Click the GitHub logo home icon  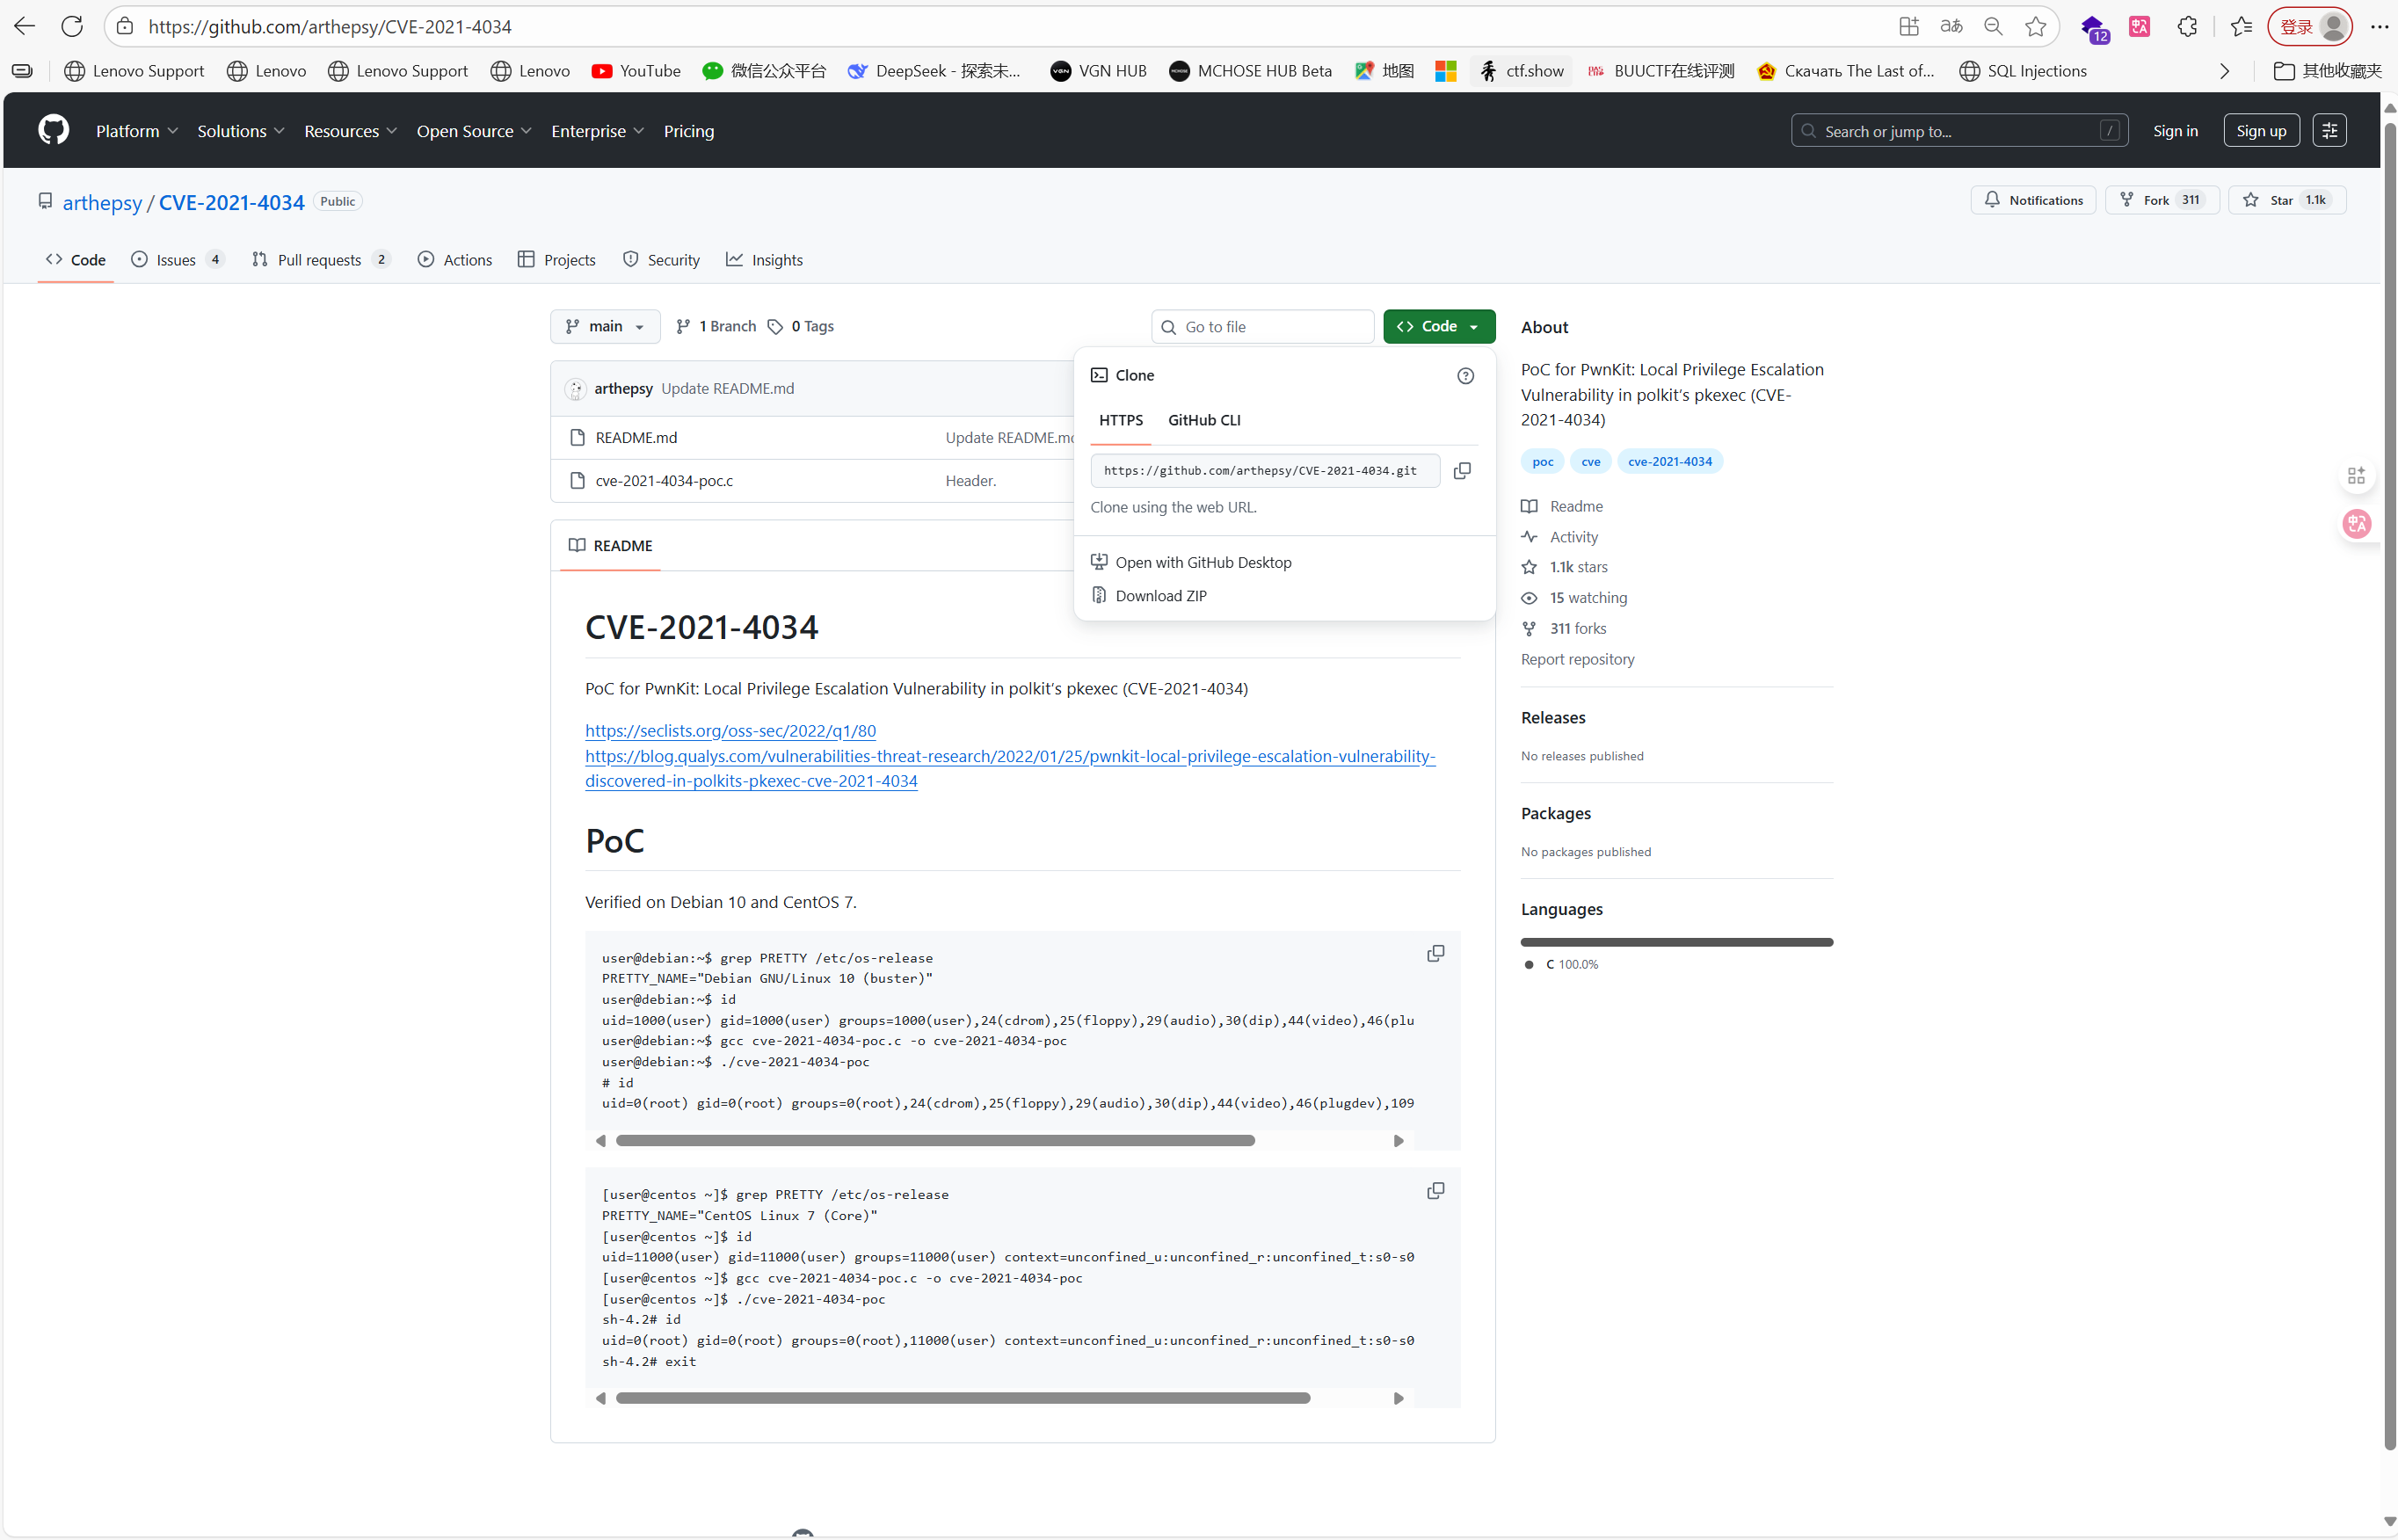coord(54,130)
